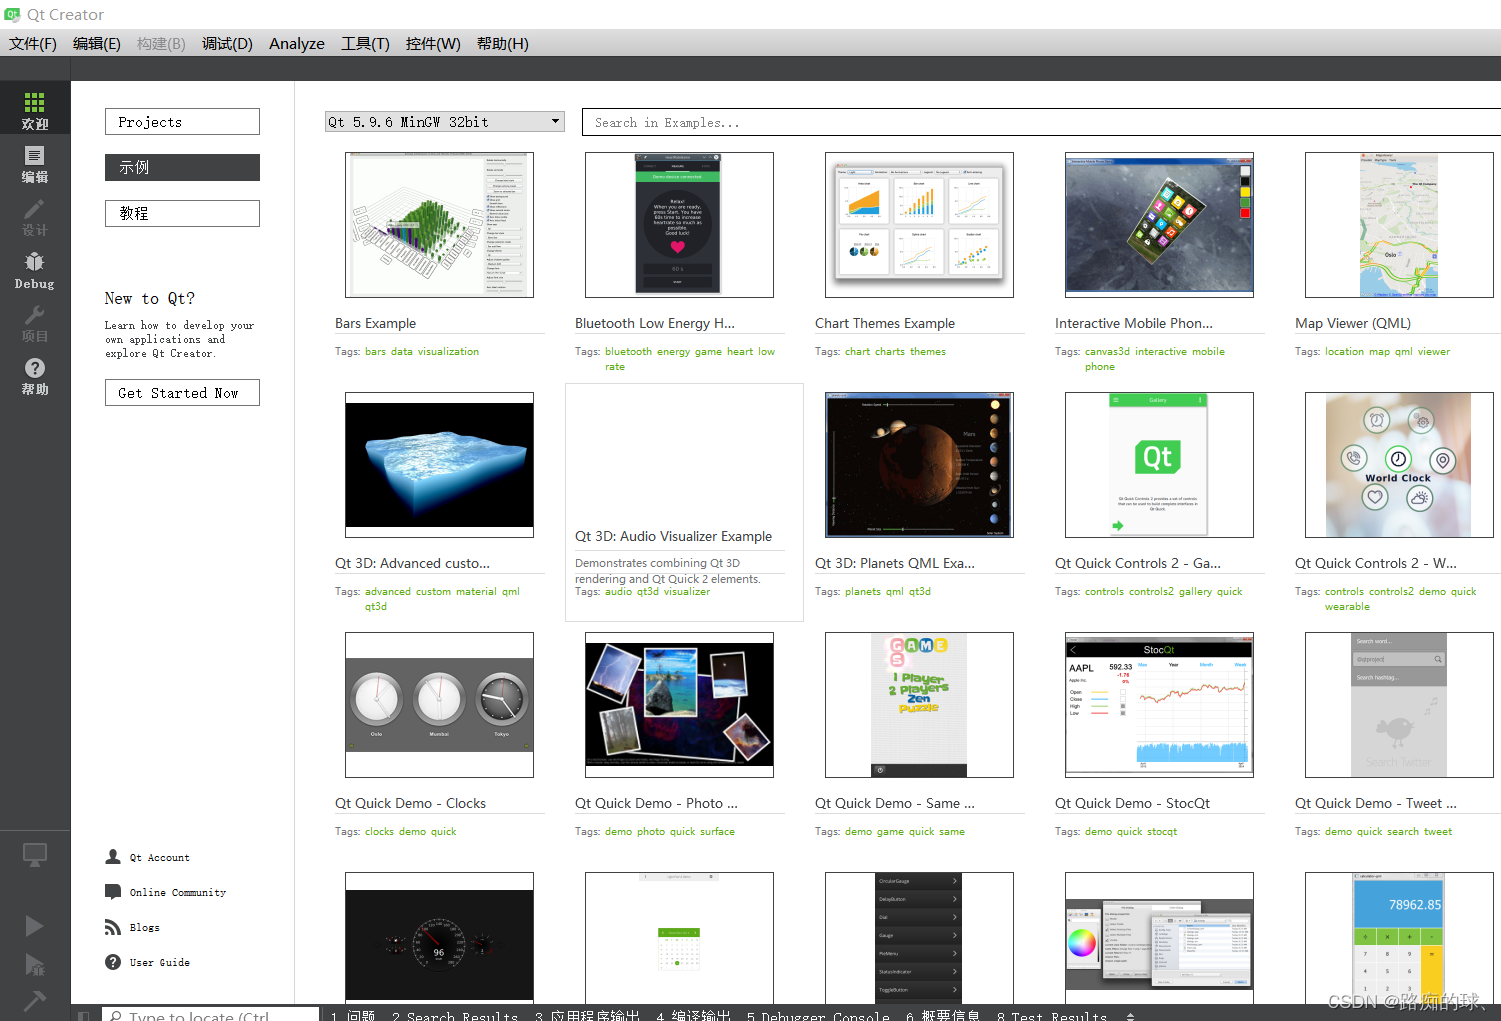Filter by the 'canvas3d' tag
Image resolution: width=1501 pixels, height=1021 pixels.
1107,352
